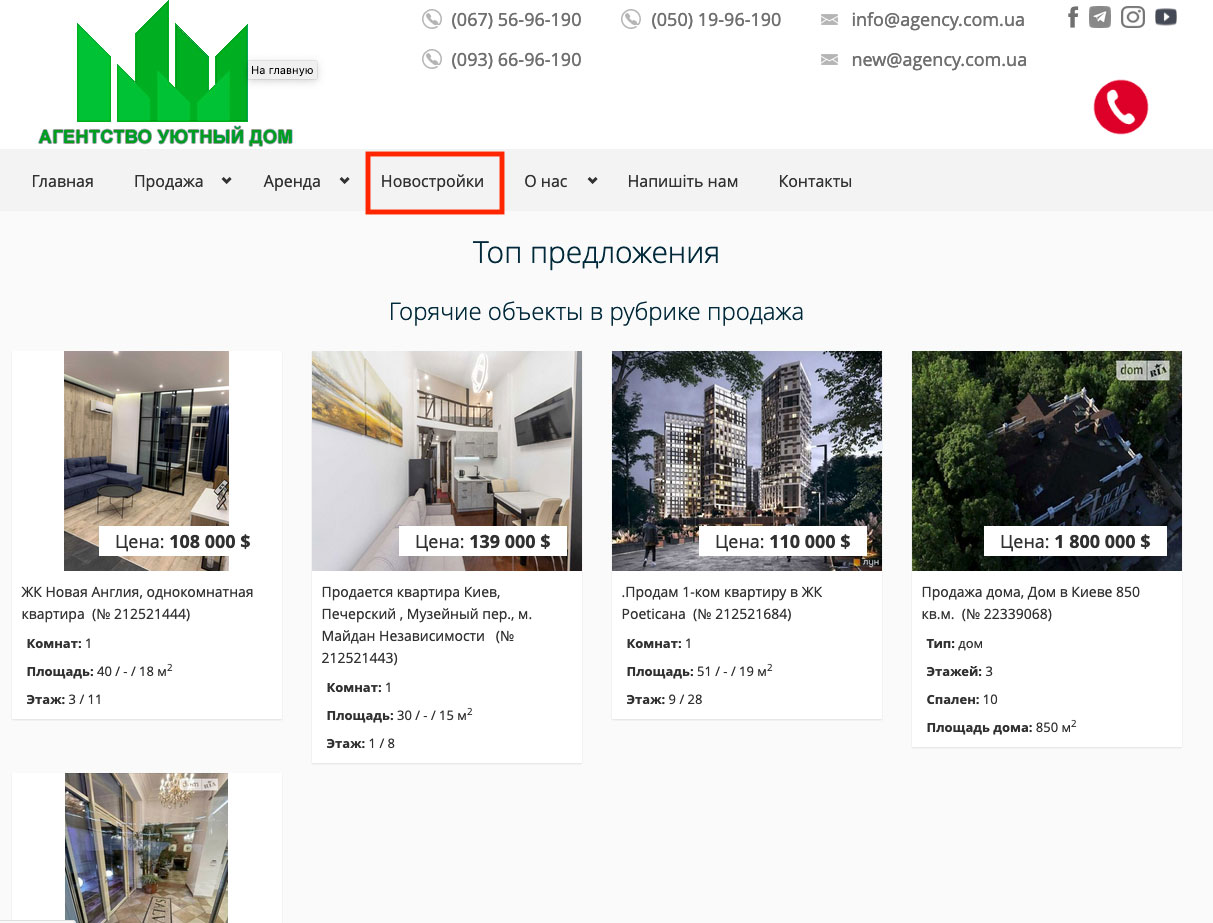Open the Напишіть нам page
1213x923 pixels.
coord(682,182)
